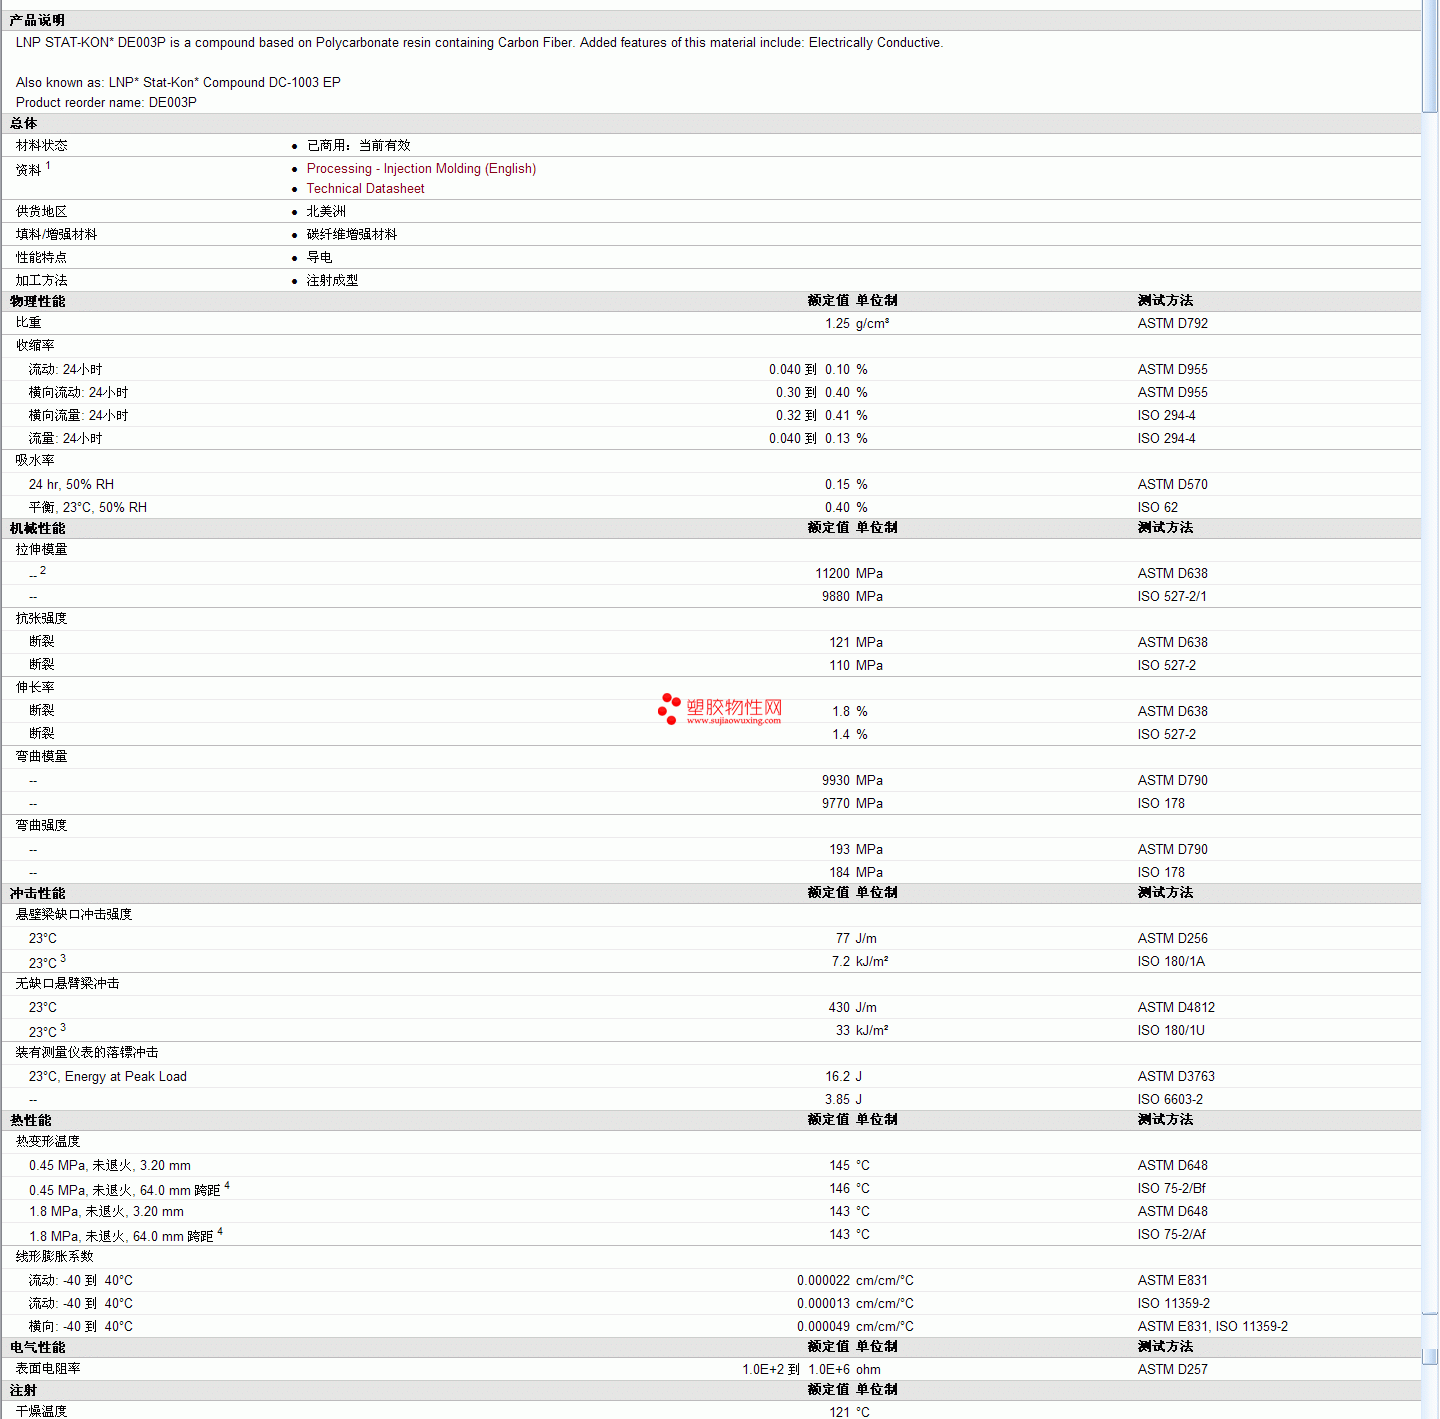Viewport: 1440px width, 1419px height.
Task: Click the 弯曲强度 property label
Action: coord(42,826)
